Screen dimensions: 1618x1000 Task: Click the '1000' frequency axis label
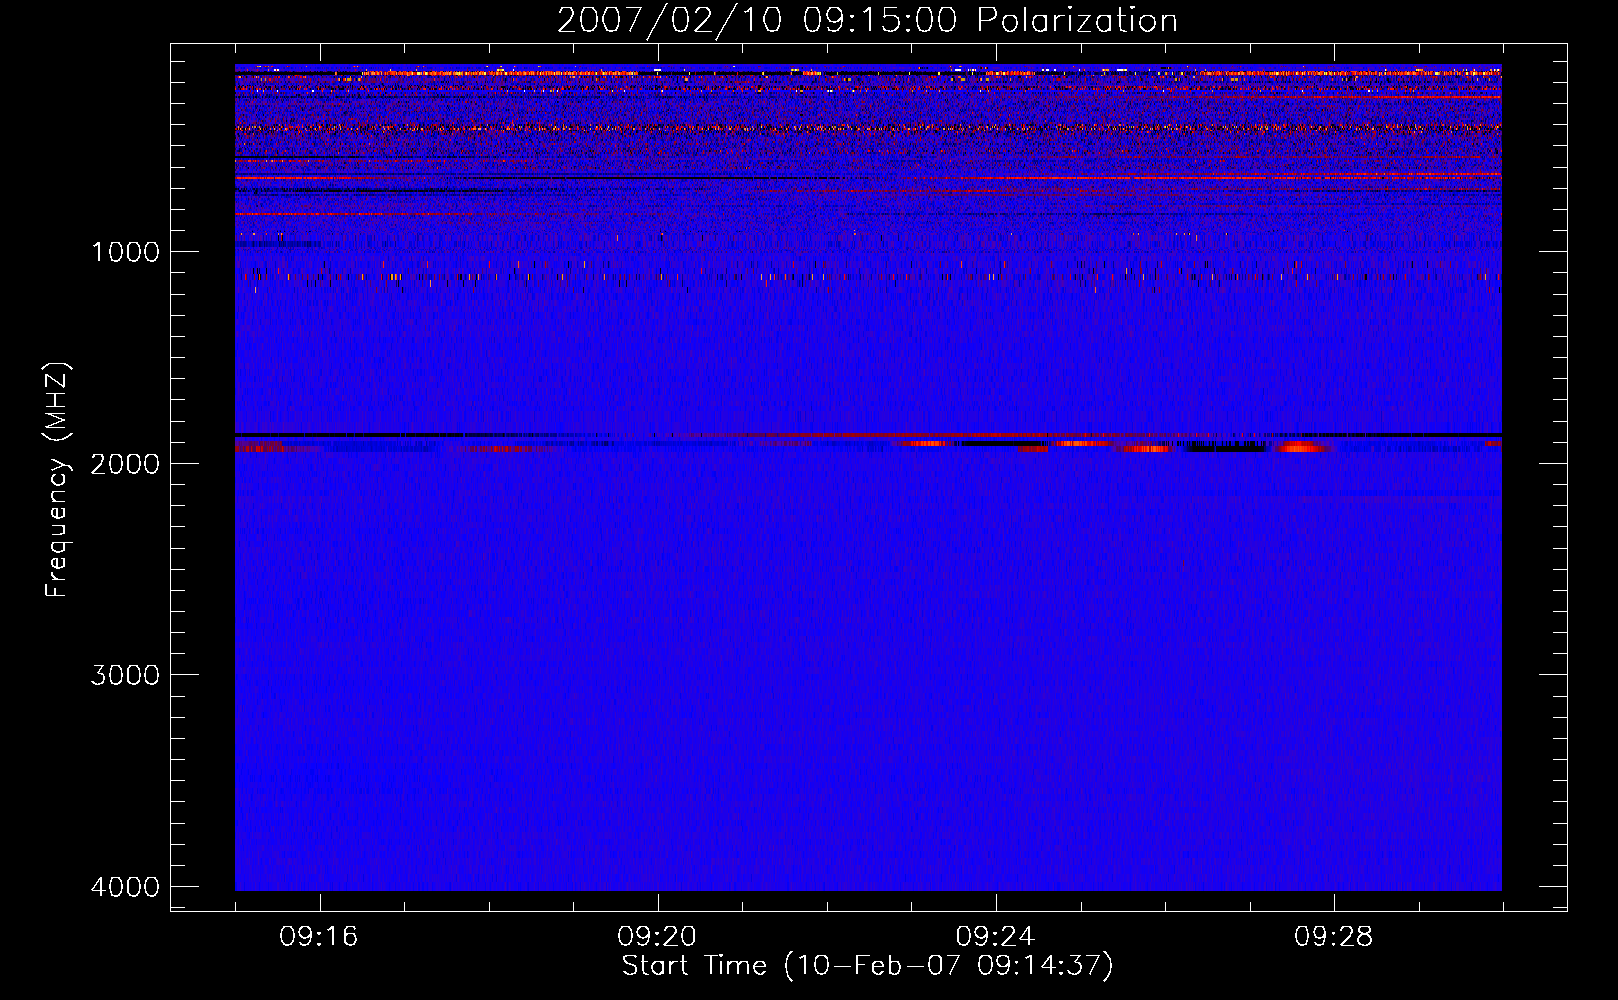point(125,252)
